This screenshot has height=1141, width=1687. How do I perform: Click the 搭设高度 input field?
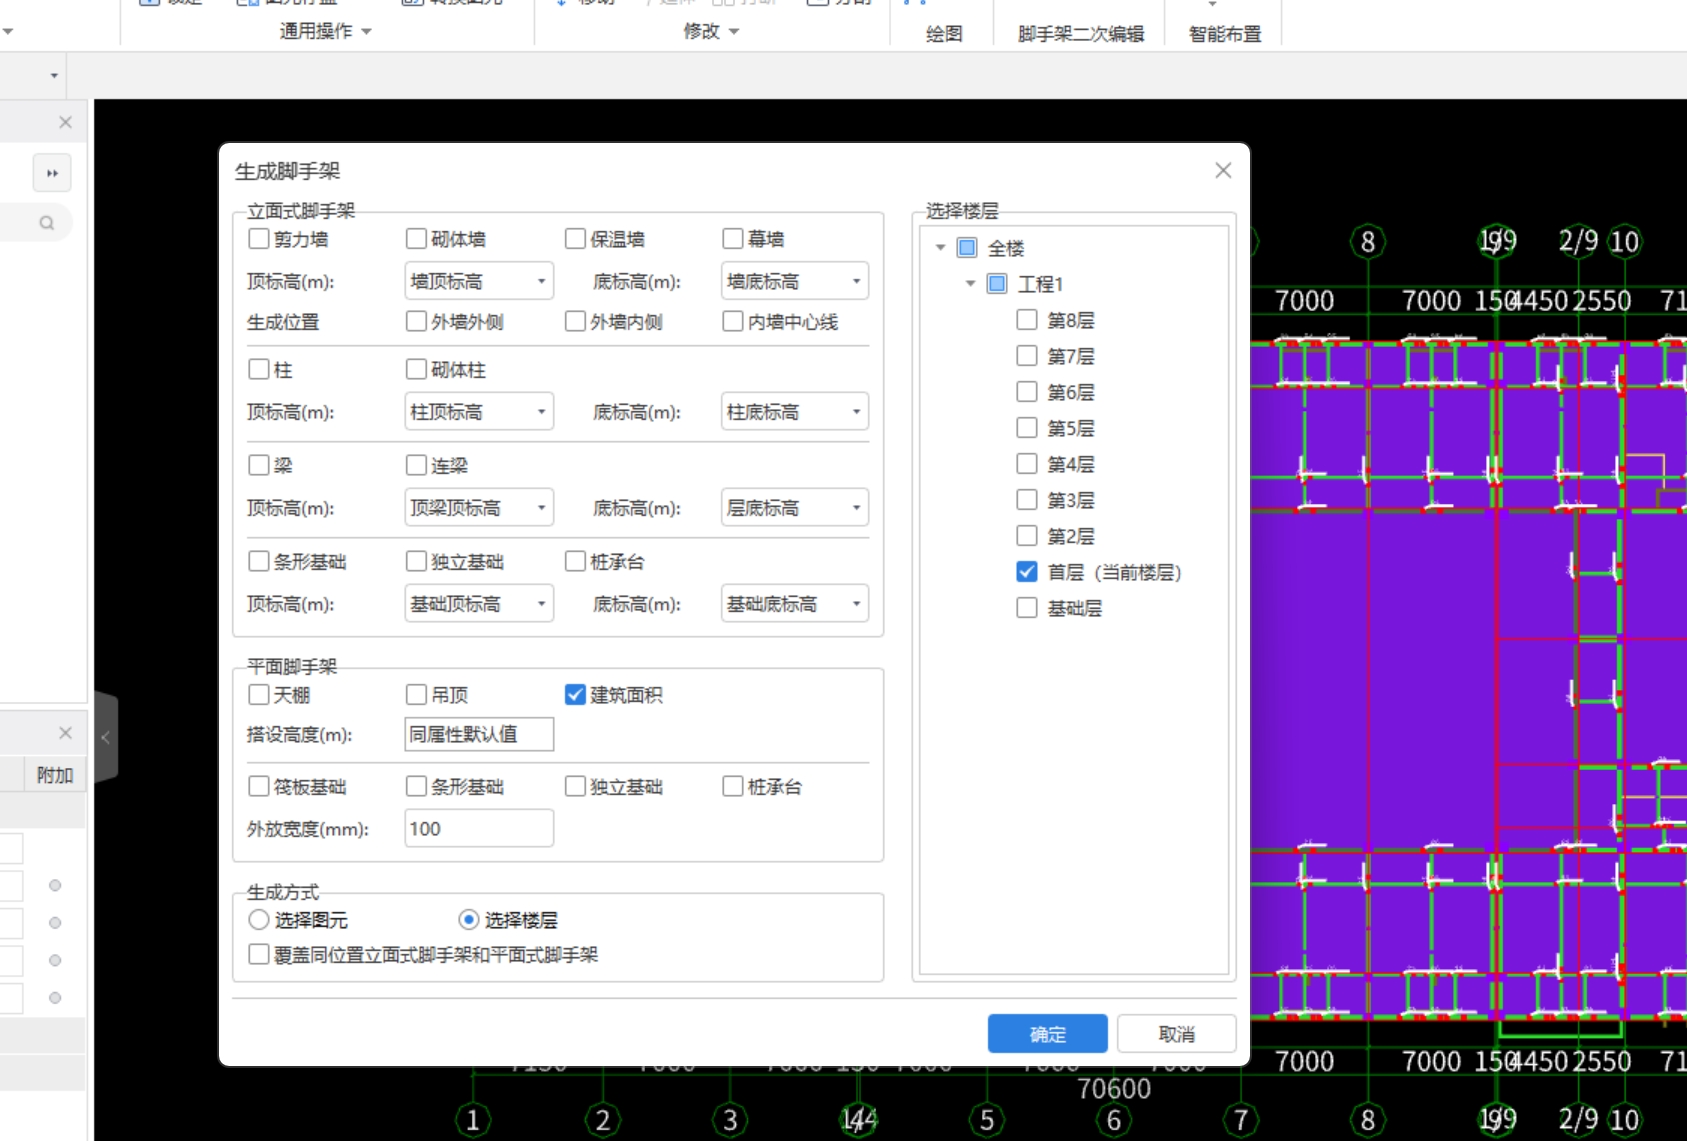click(479, 734)
